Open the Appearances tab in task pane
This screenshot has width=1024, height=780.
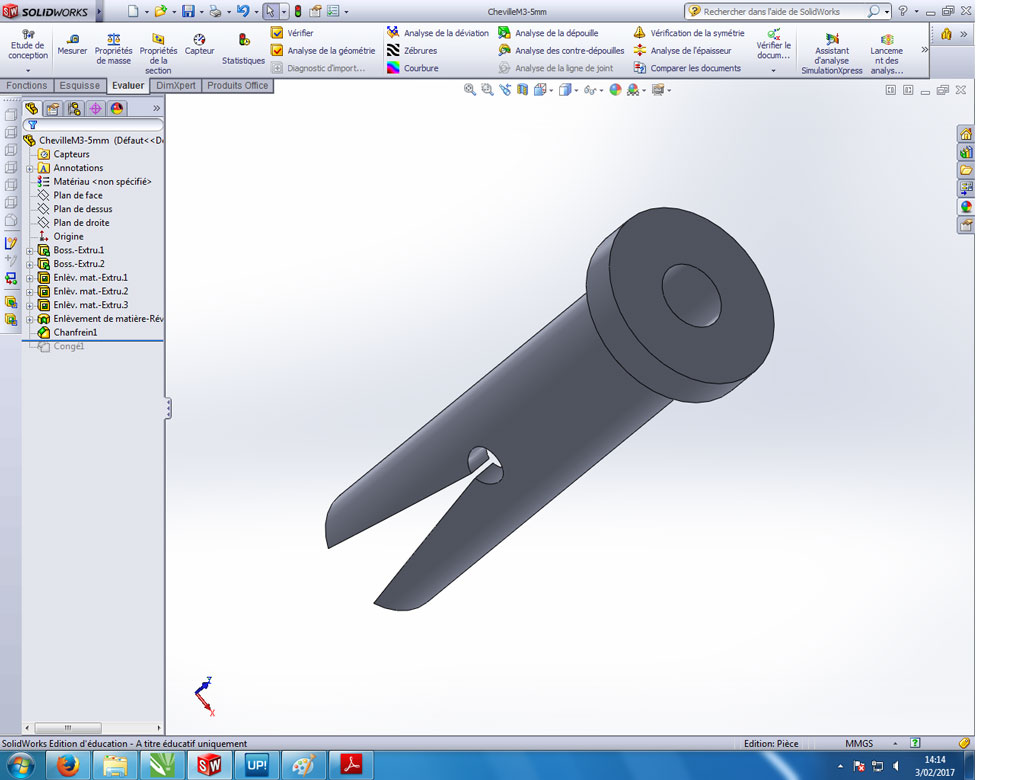pyautogui.click(x=966, y=206)
